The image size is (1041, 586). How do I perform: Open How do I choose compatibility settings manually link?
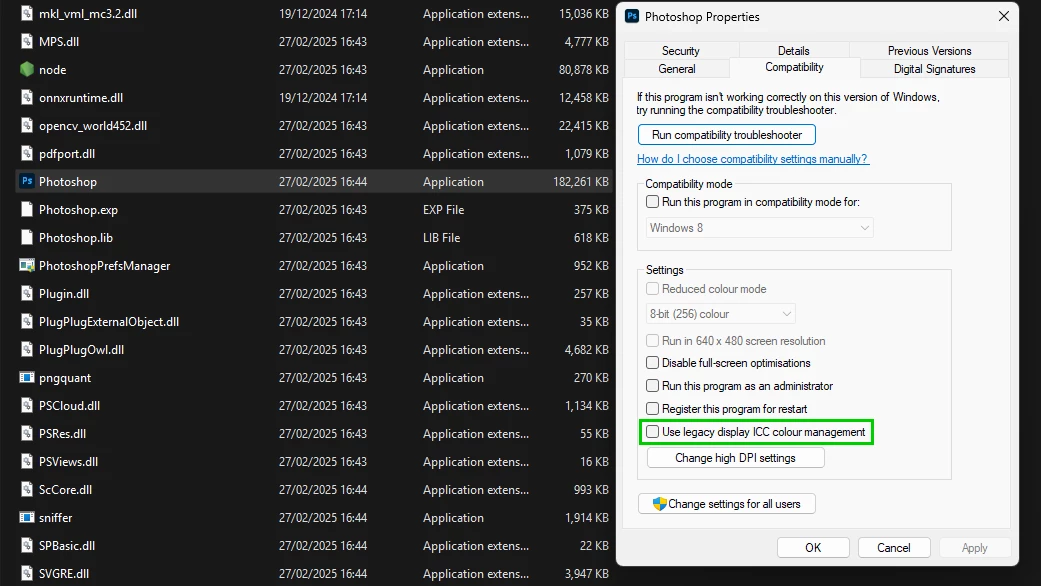pos(753,159)
